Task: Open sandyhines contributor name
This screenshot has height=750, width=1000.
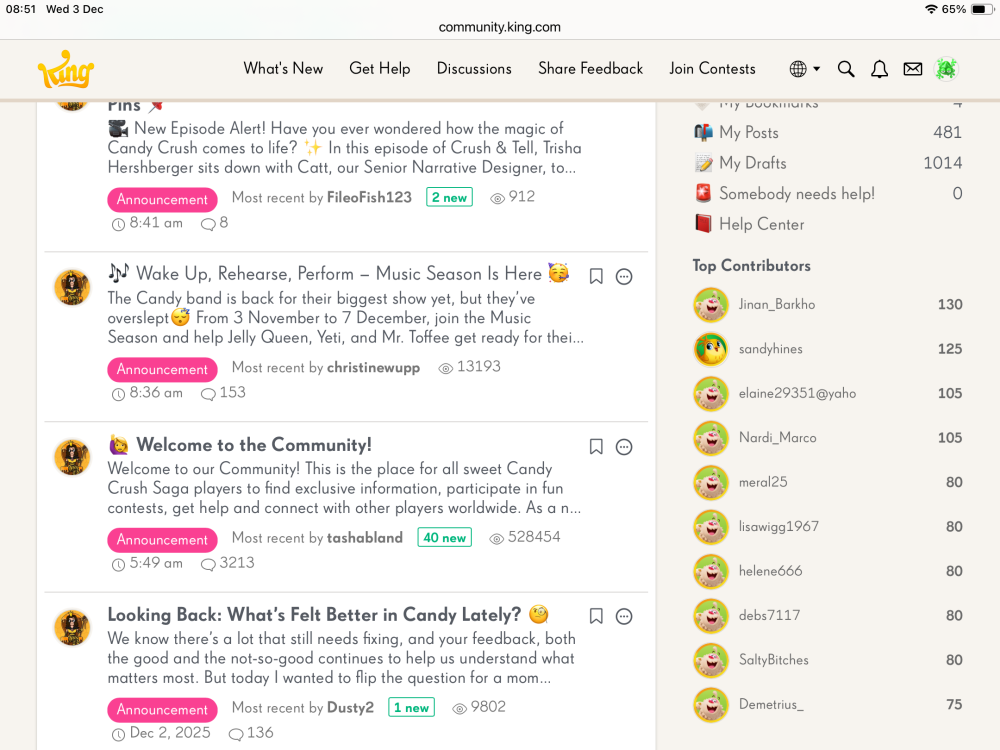Action: pyautogui.click(x=770, y=349)
